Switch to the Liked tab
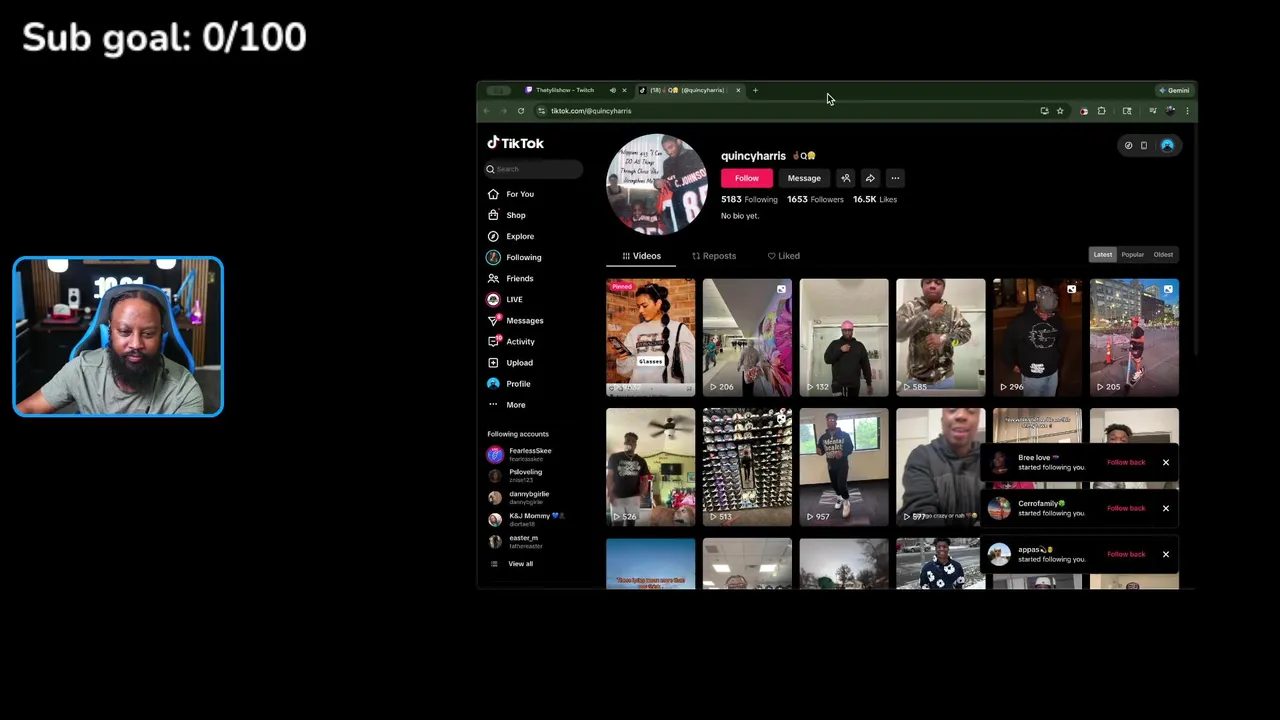Screen dimensions: 1280x720 (783, 256)
